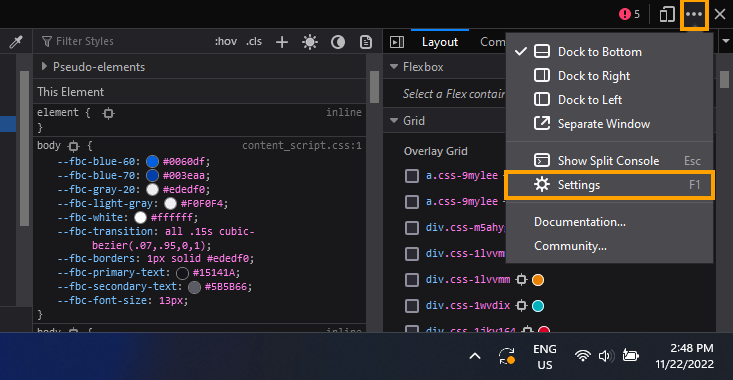This screenshot has height=380, width=733.
Task: Show hidden system tray icons
Action: click(x=474, y=356)
